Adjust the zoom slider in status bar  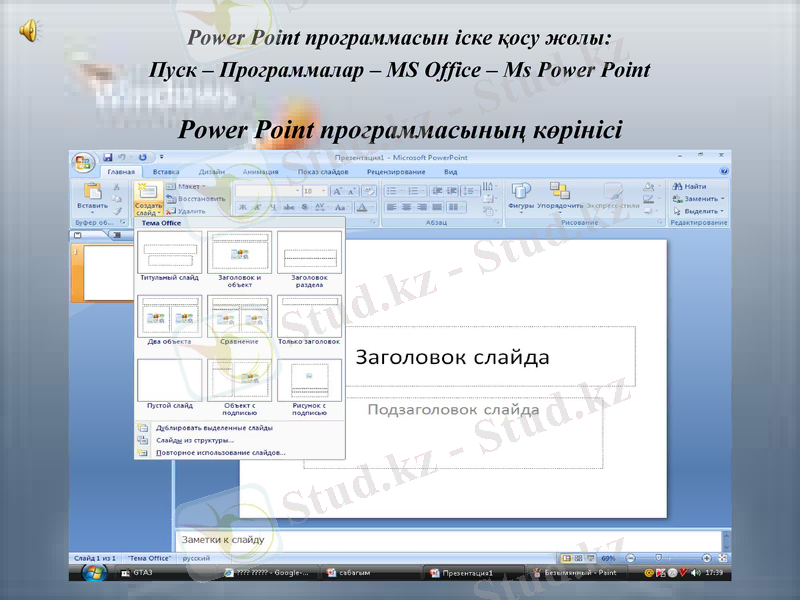tap(659, 556)
